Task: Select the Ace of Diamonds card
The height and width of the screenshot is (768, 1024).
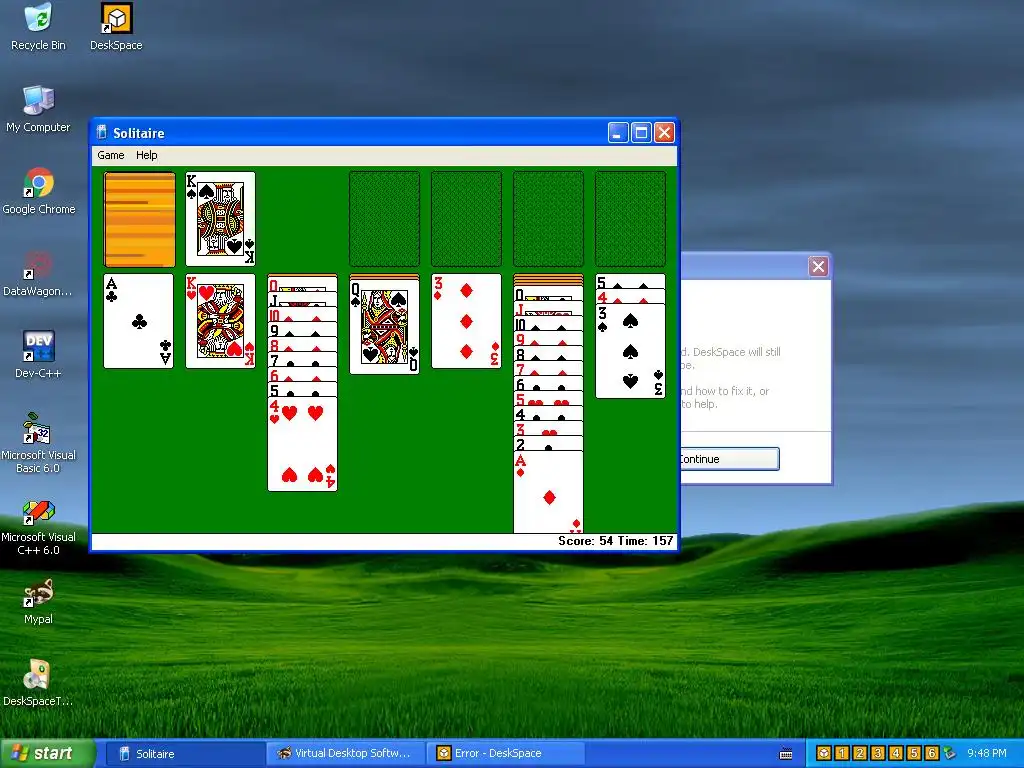Action: 549,492
